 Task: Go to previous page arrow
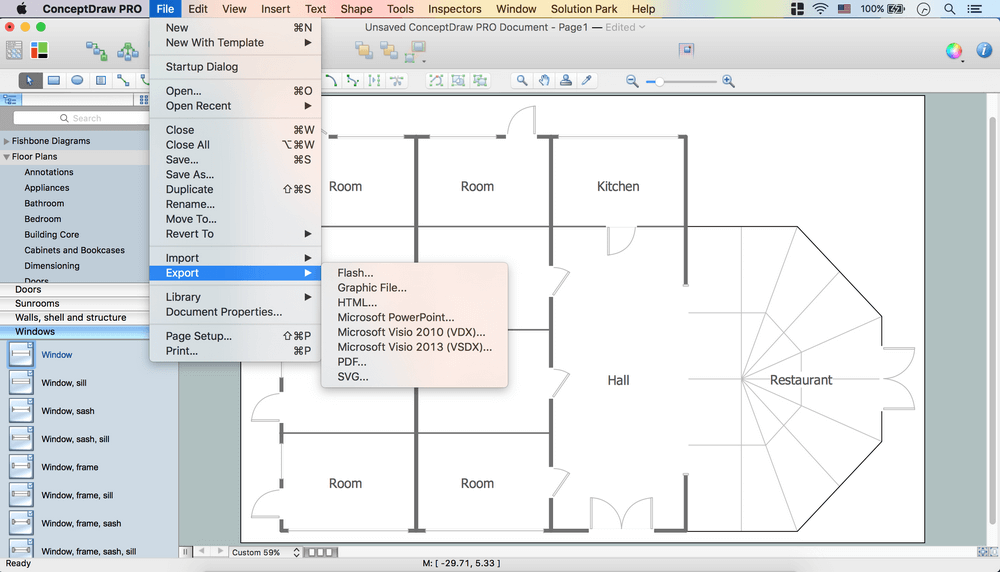coord(202,552)
